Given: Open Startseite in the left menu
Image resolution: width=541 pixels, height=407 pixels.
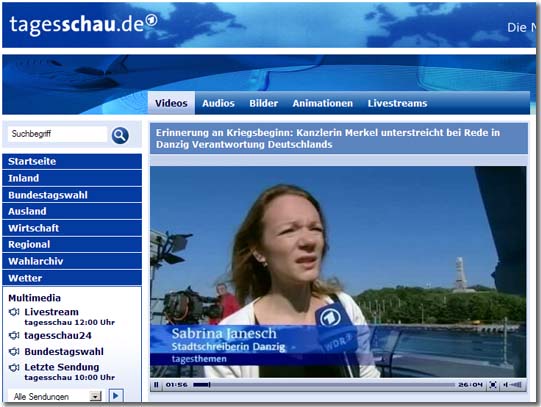Looking at the screenshot, I should [x=72, y=161].
